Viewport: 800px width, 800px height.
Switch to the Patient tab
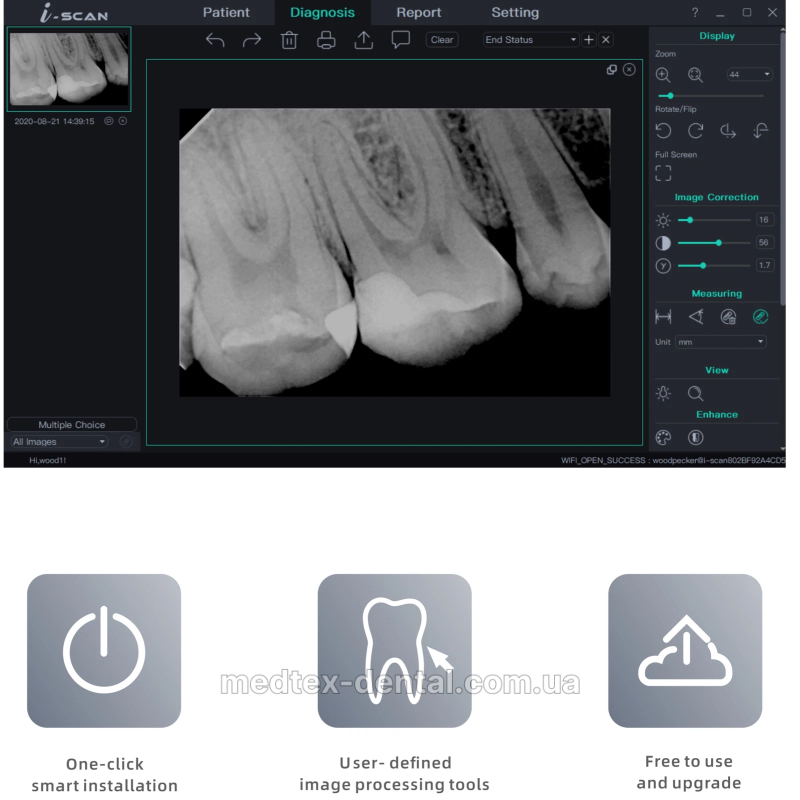226,12
